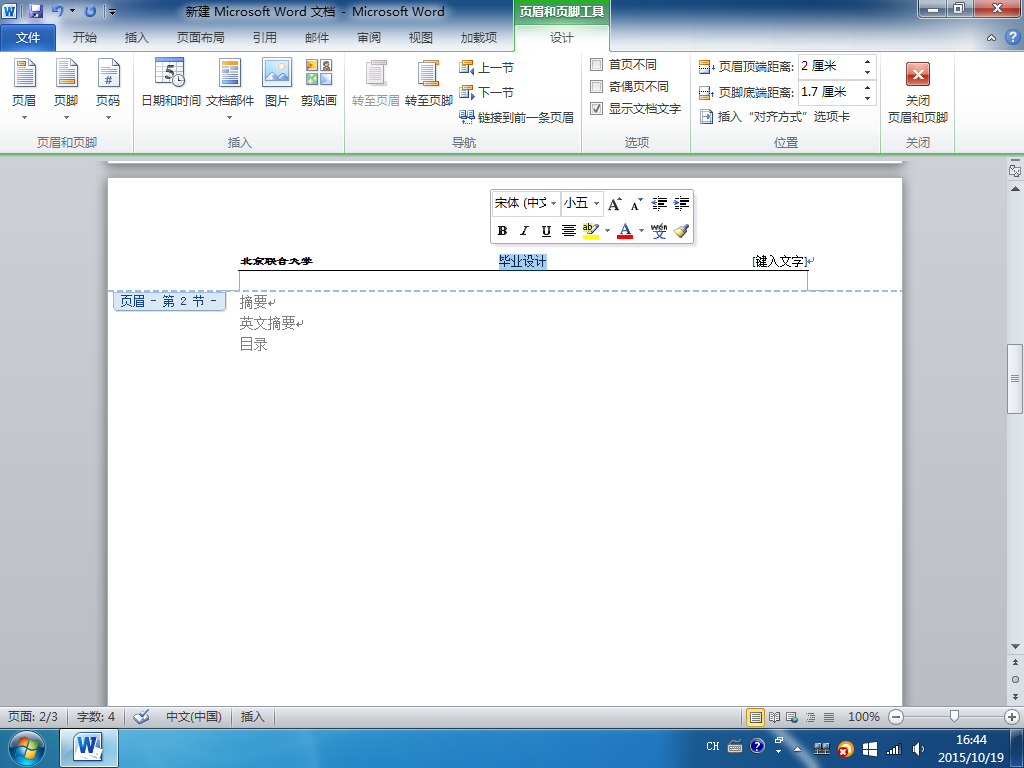The height and width of the screenshot is (768, 1024).
Task: Open the 页眉 header gallery
Action: click(x=24, y=89)
